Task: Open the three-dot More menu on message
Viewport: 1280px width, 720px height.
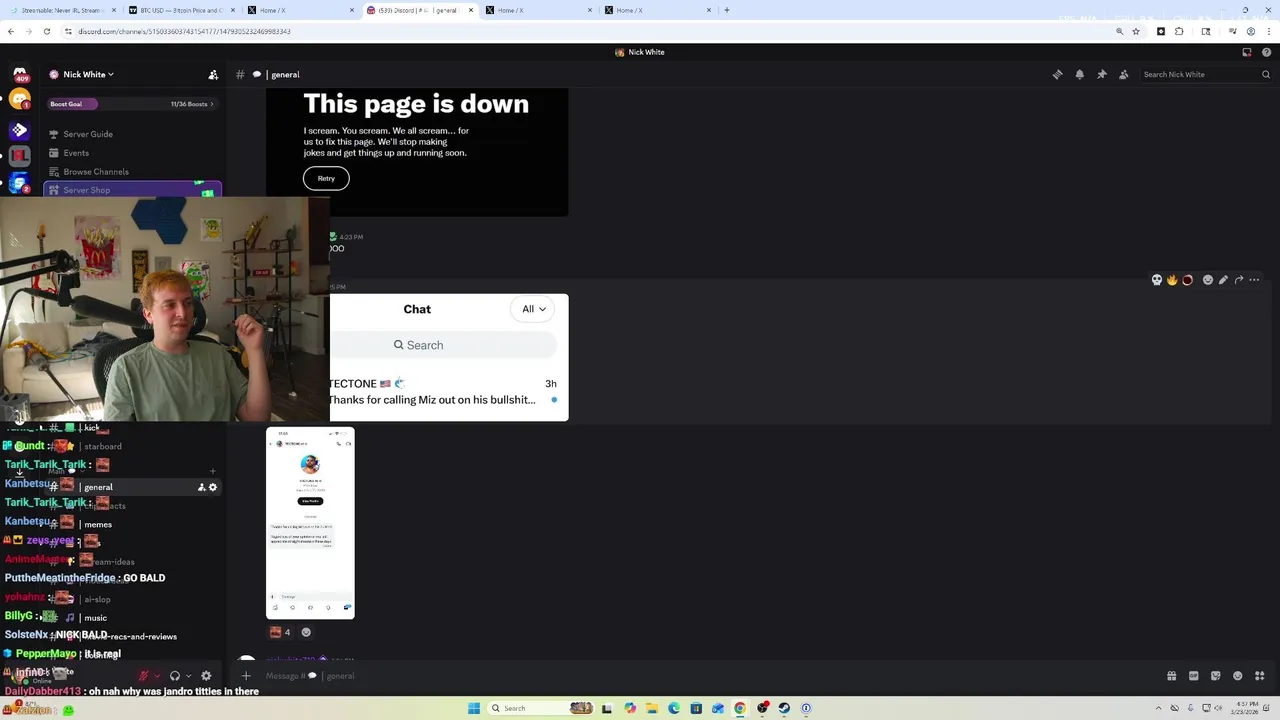Action: [1254, 280]
